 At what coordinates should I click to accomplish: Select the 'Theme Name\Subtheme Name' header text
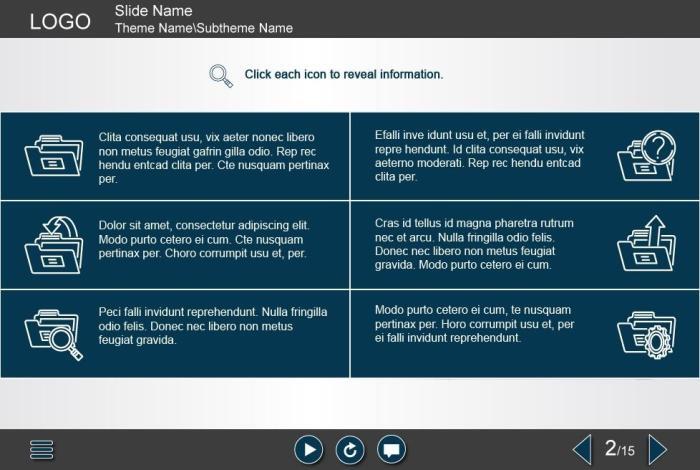[x=203, y=28]
